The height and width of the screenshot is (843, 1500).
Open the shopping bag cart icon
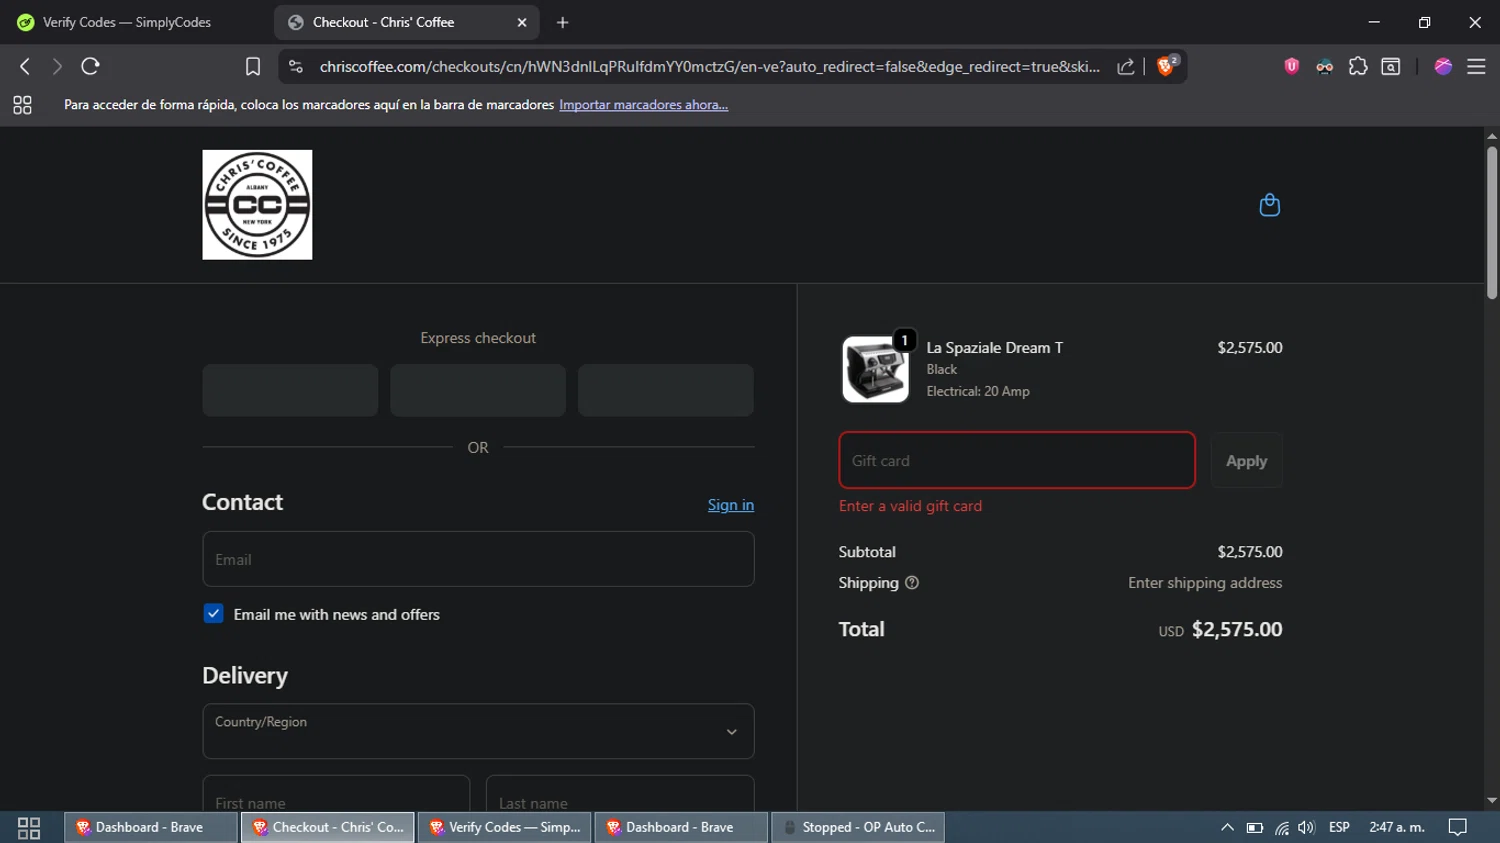pos(1269,205)
